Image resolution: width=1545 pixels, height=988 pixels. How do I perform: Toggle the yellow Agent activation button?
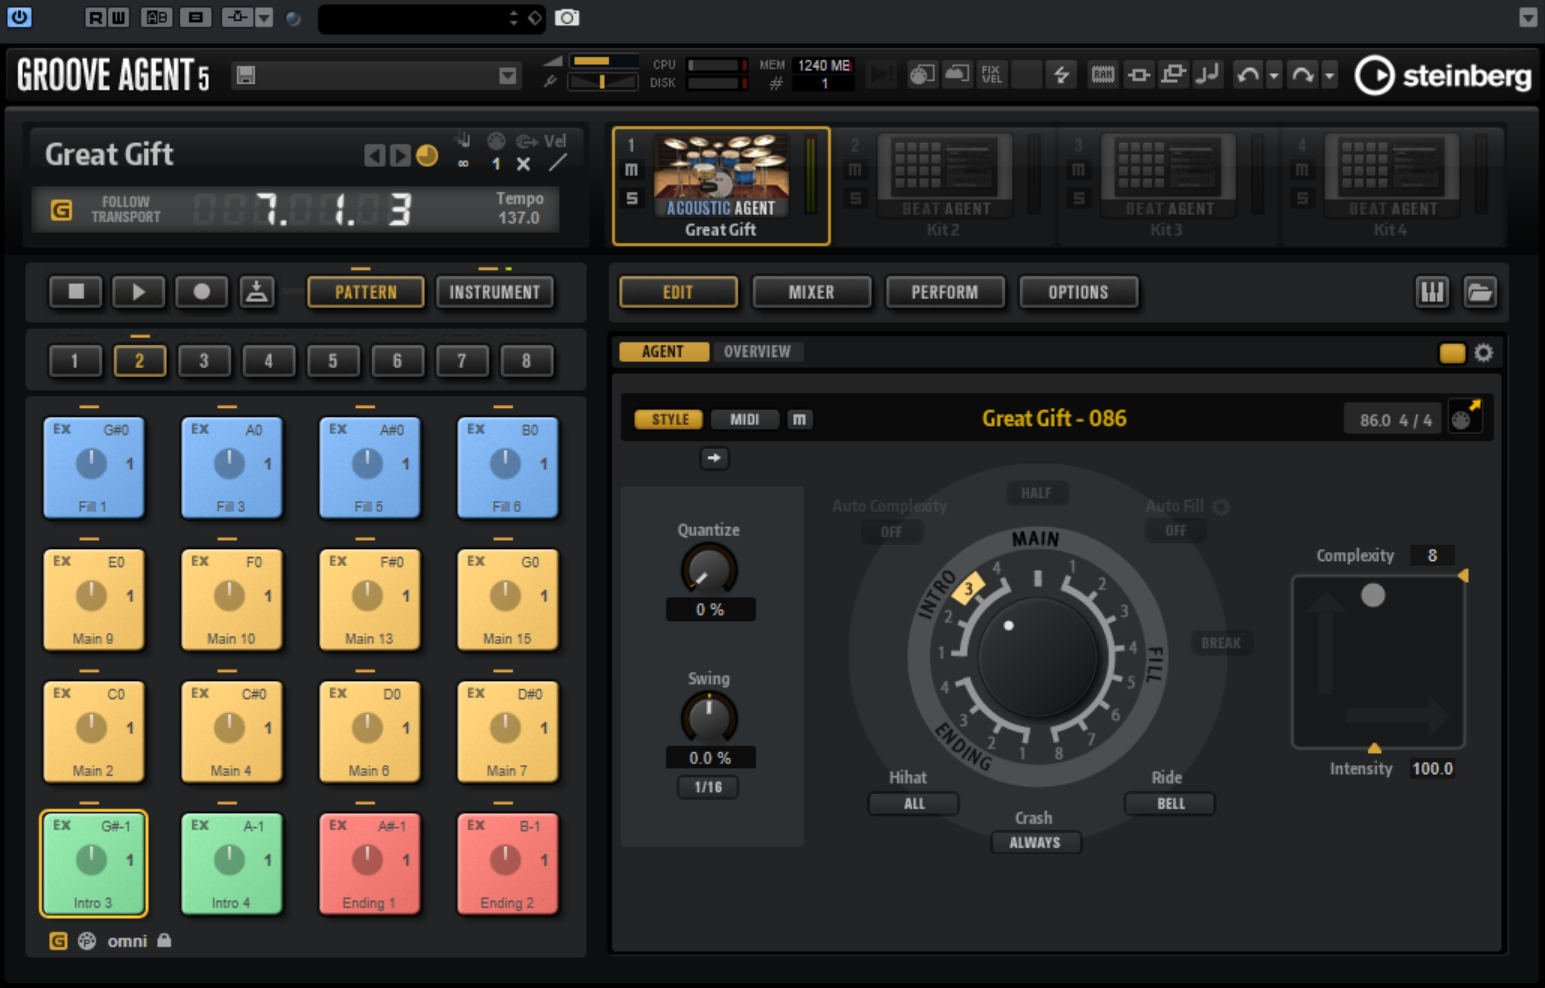point(1452,353)
